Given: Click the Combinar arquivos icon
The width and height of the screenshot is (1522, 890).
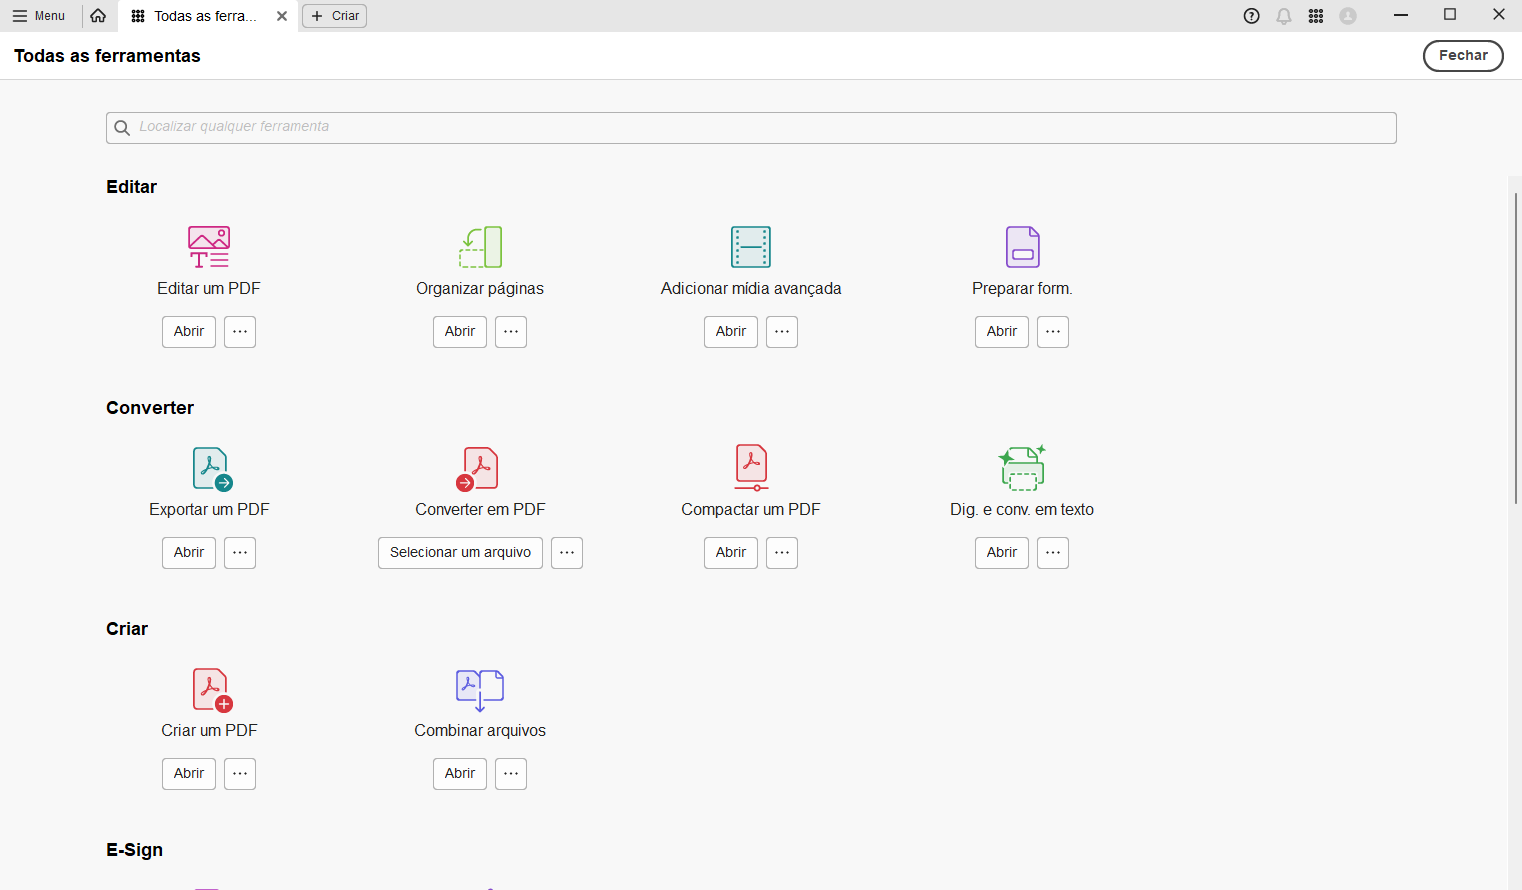Looking at the screenshot, I should coord(480,690).
